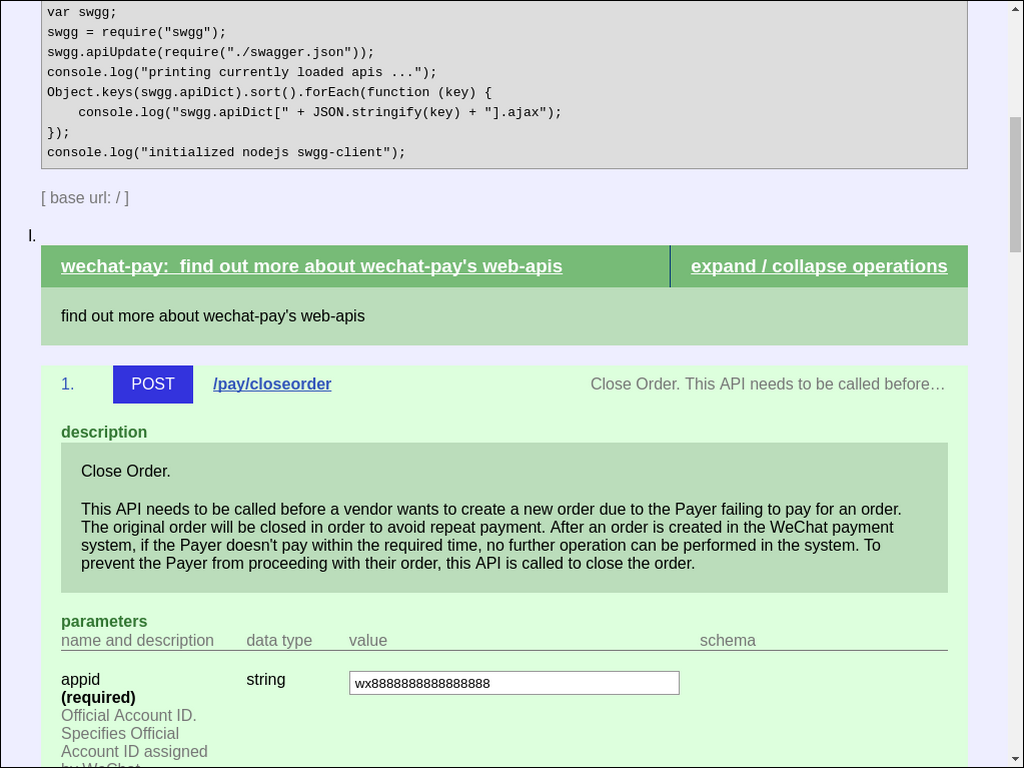
Task: Click the name and description column header
Action: 137,640
